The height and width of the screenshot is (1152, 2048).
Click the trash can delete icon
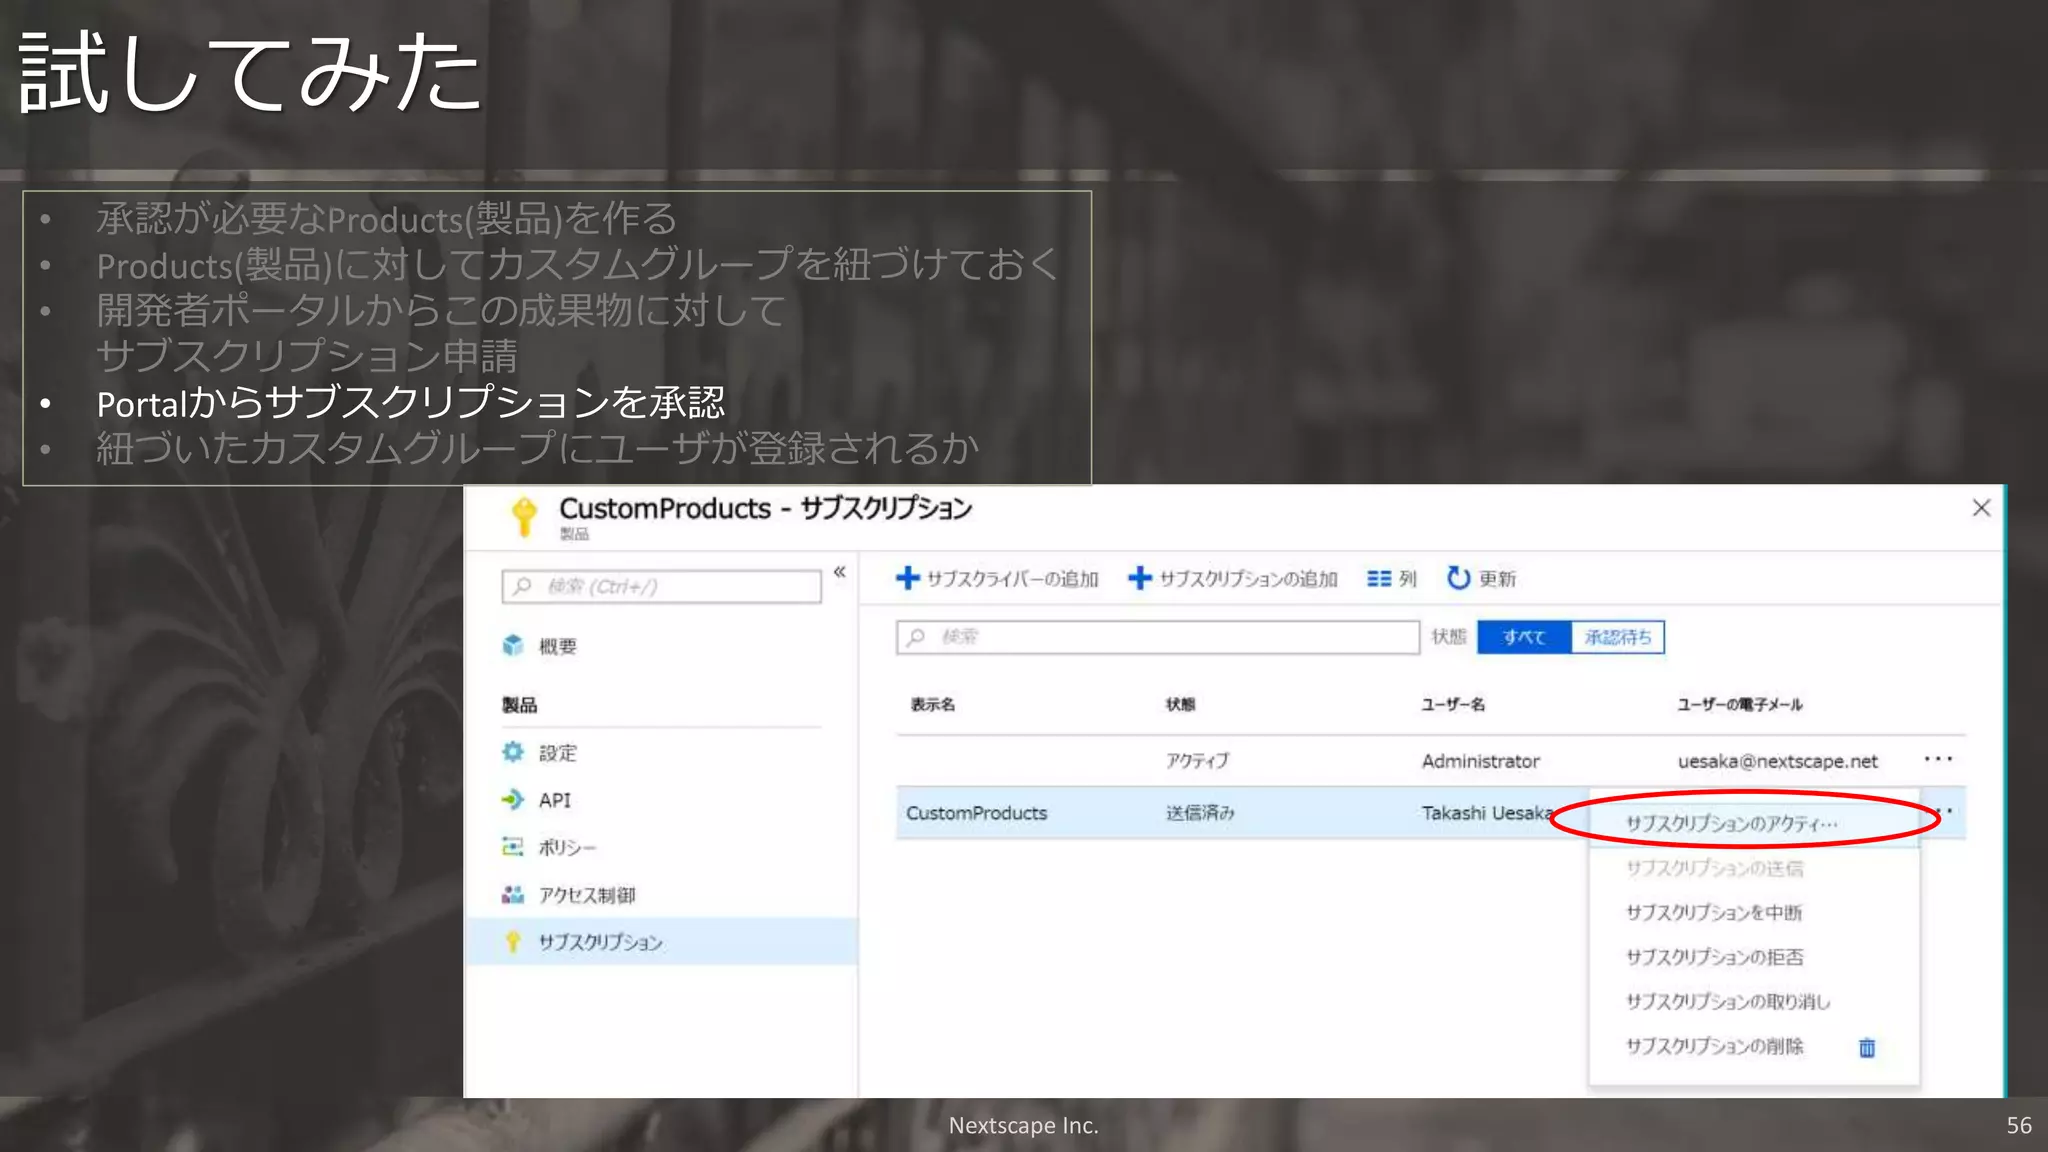pos(1867,1047)
